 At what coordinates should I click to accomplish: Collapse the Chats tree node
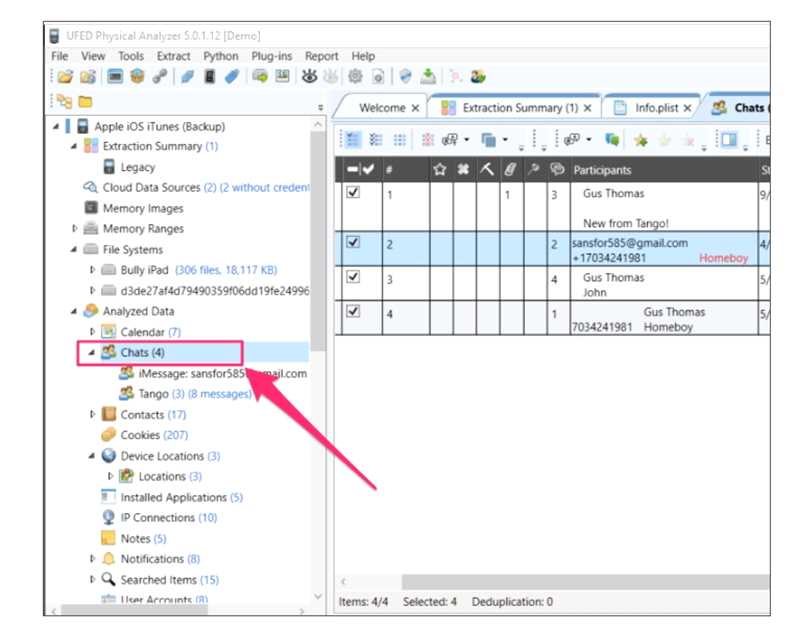tap(91, 352)
